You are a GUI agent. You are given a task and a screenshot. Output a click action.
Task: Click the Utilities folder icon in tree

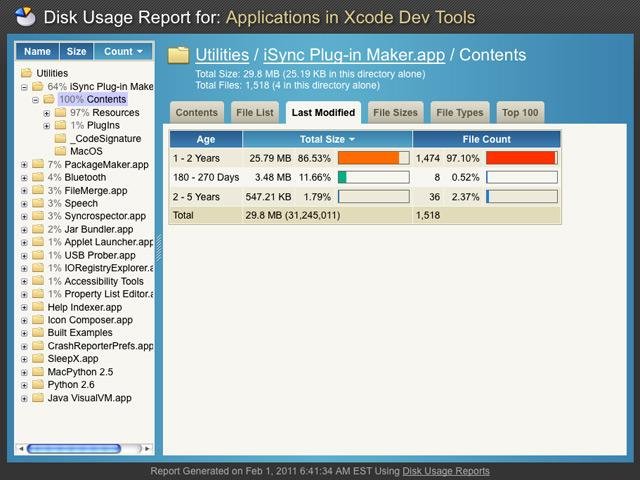click(x=27, y=73)
